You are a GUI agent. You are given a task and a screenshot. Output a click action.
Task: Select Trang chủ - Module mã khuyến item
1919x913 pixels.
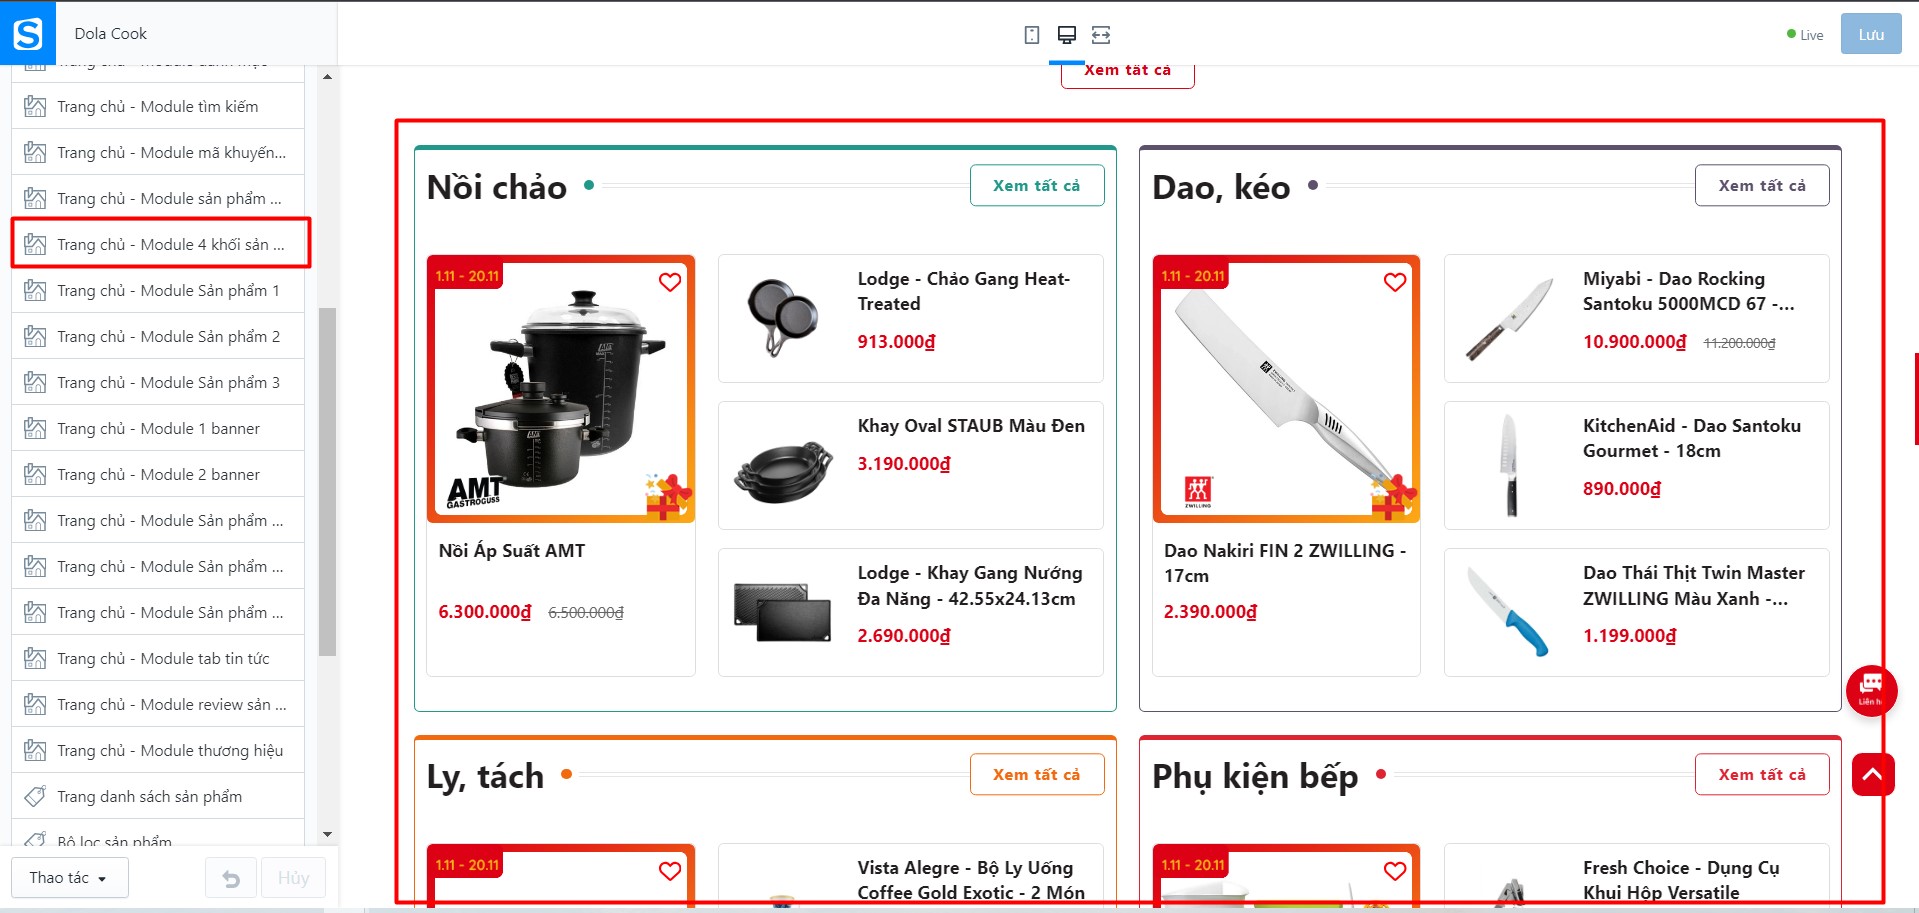[158, 152]
